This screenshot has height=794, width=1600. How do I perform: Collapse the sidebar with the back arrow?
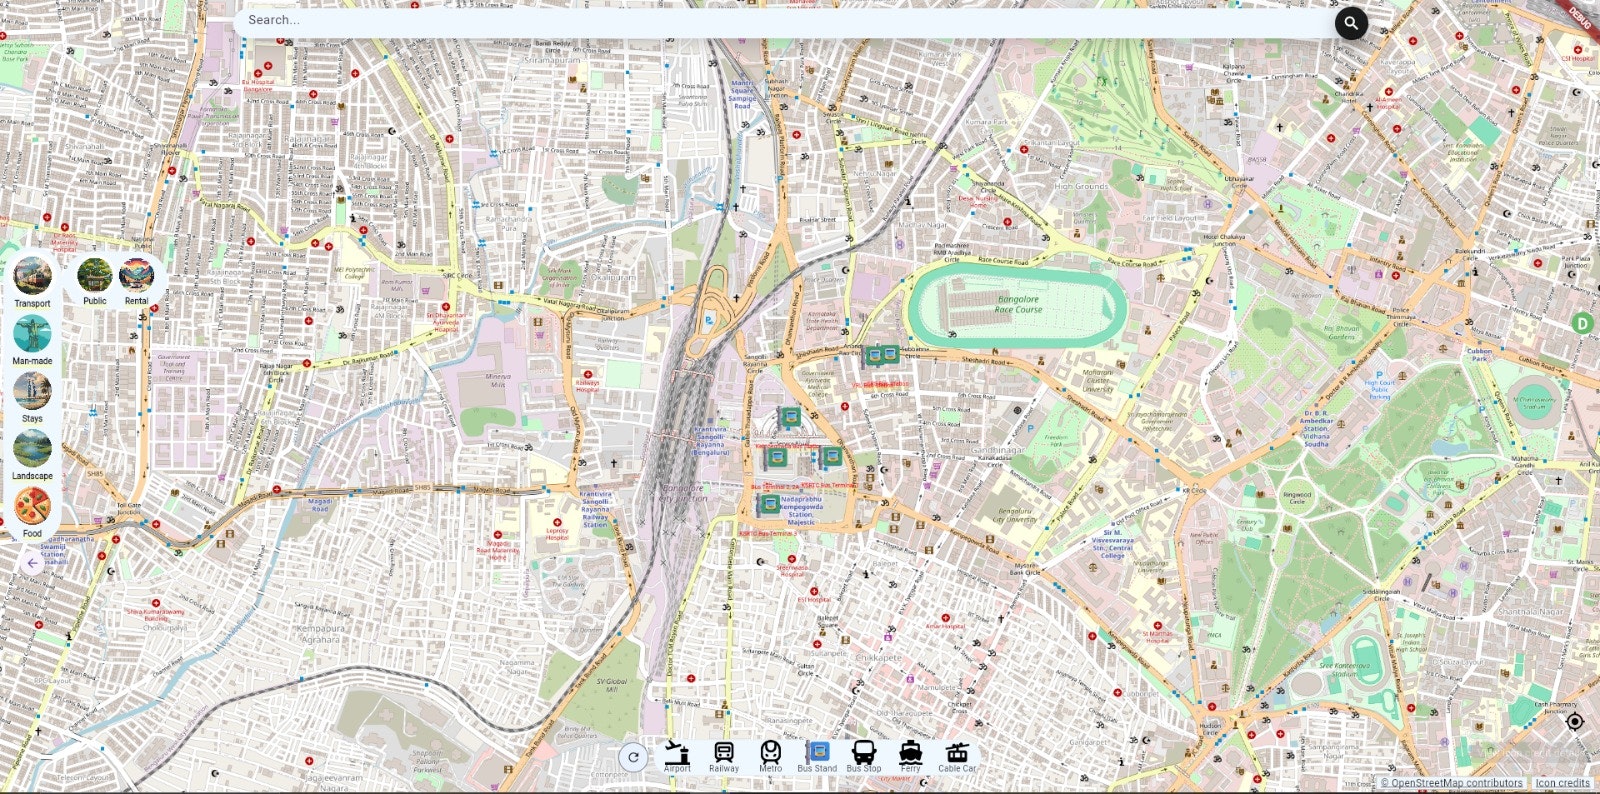32,563
